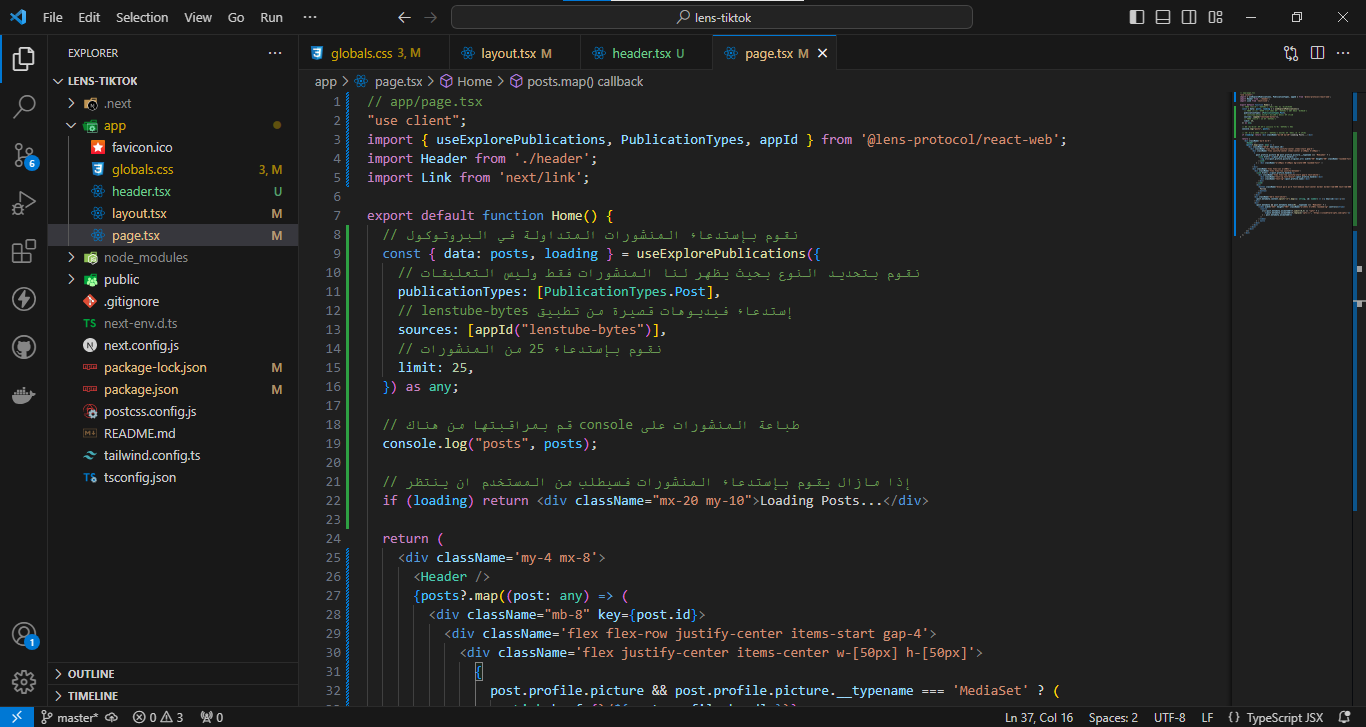Collapse the app folder in Explorer
Image resolution: width=1366 pixels, height=727 pixels.
tap(71, 126)
